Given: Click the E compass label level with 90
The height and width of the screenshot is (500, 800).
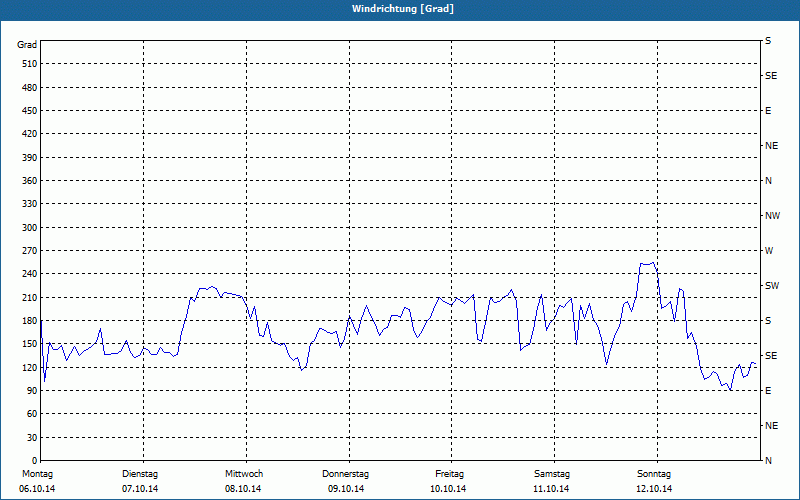Looking at the screenshot, I should [x=768, y=391].
